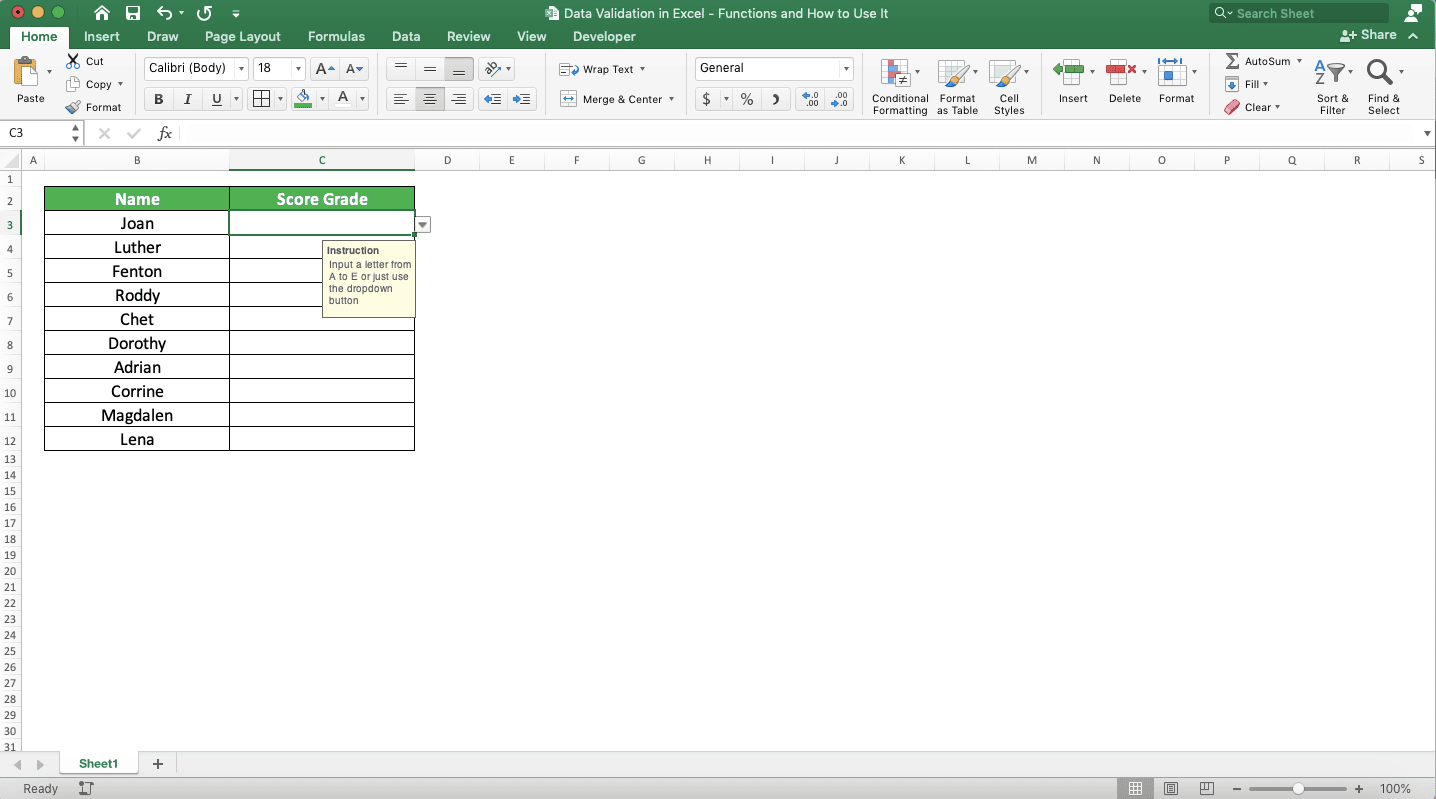The height and width of the screenshot is (799, 1436).
Task: Top align cell contents
Action: coord(400,69)
